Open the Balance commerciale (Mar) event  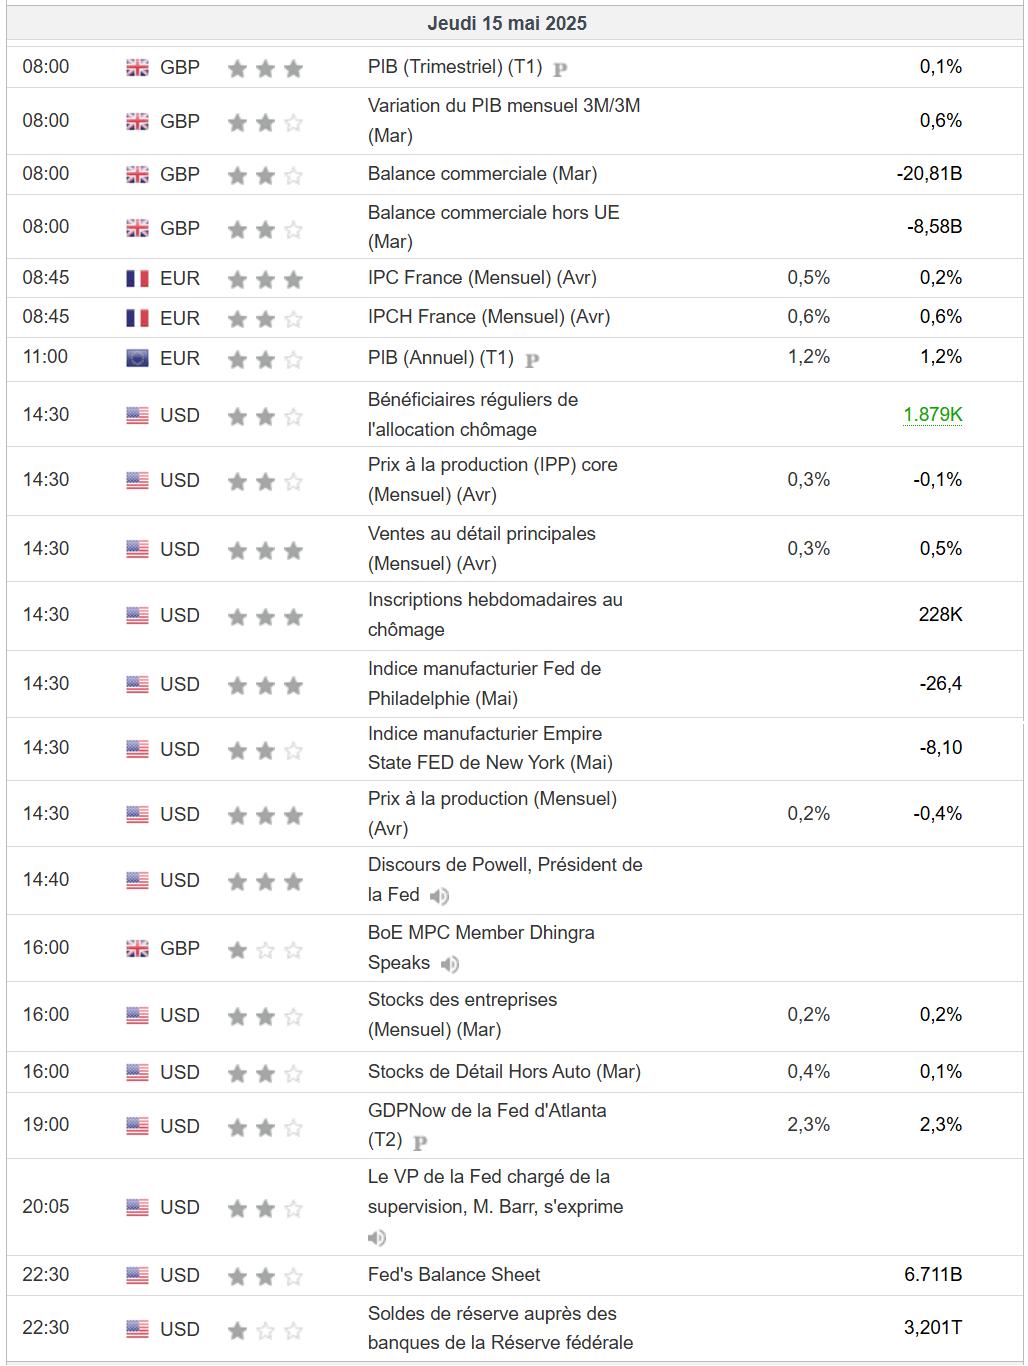tap(482, 174)
